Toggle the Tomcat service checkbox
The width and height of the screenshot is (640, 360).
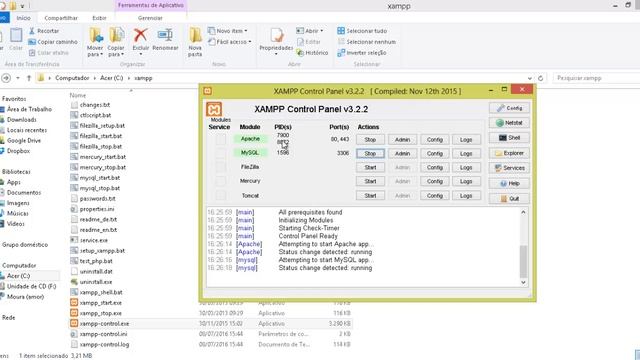(x=220, y=196)
